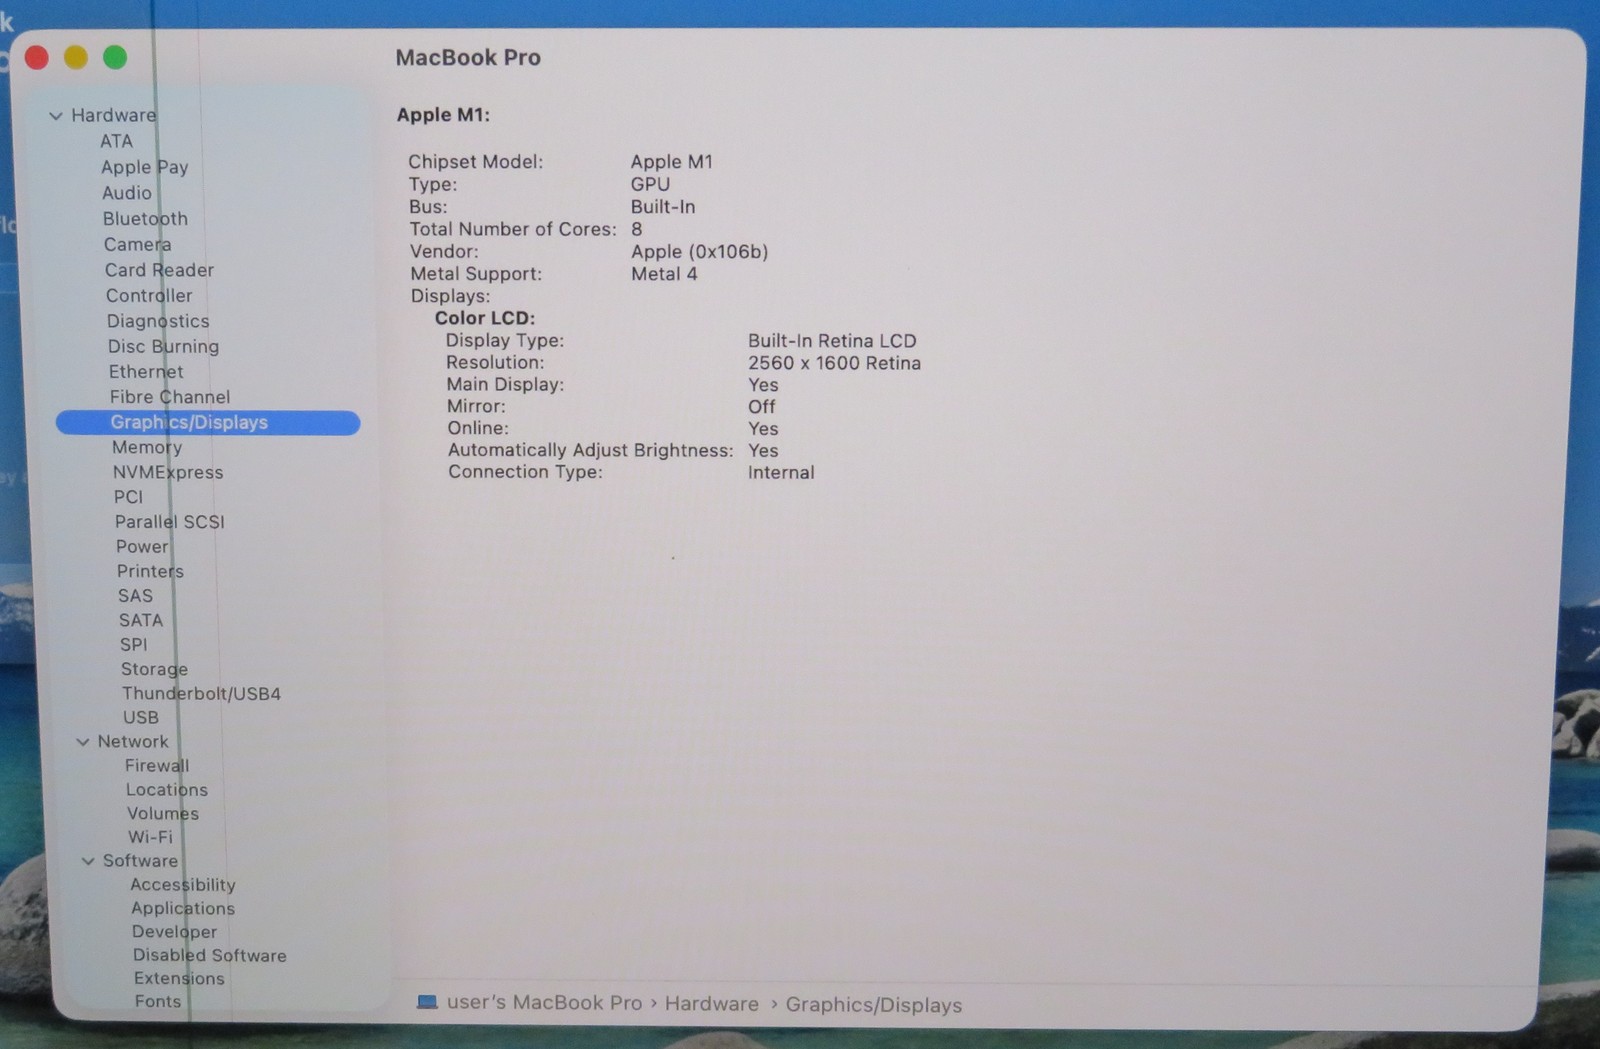1600x1049 pixels.
Task: Select Extensions under Software
Action: pyautogui.click(x=179, y=978)
